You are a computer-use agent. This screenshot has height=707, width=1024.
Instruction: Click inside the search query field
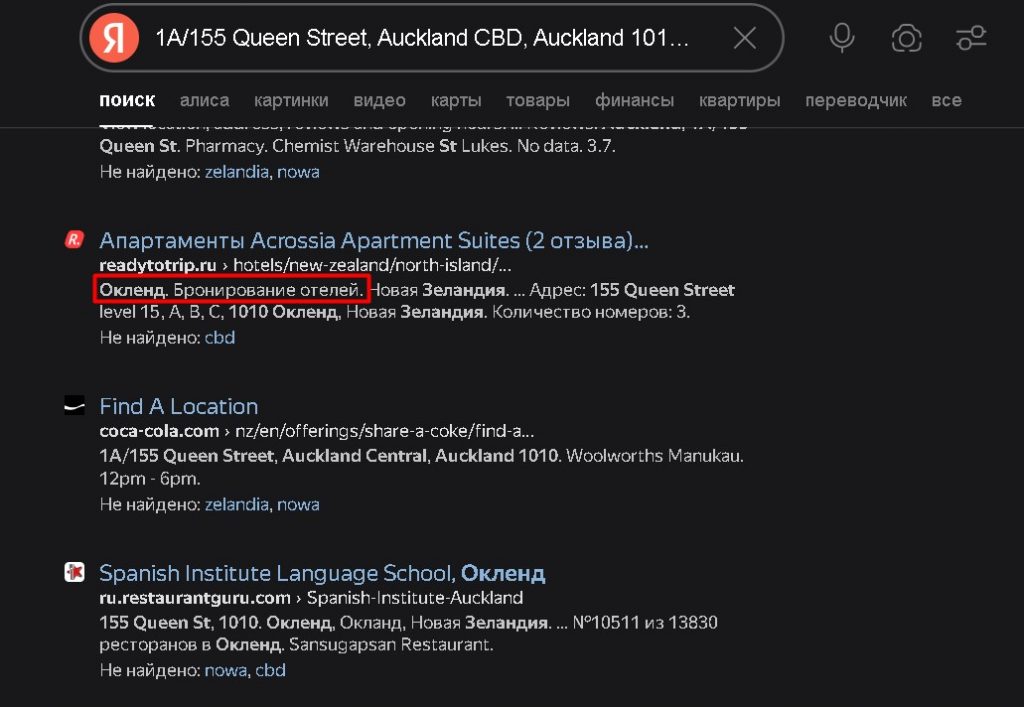pyautogui.click(x=420, y=39)
